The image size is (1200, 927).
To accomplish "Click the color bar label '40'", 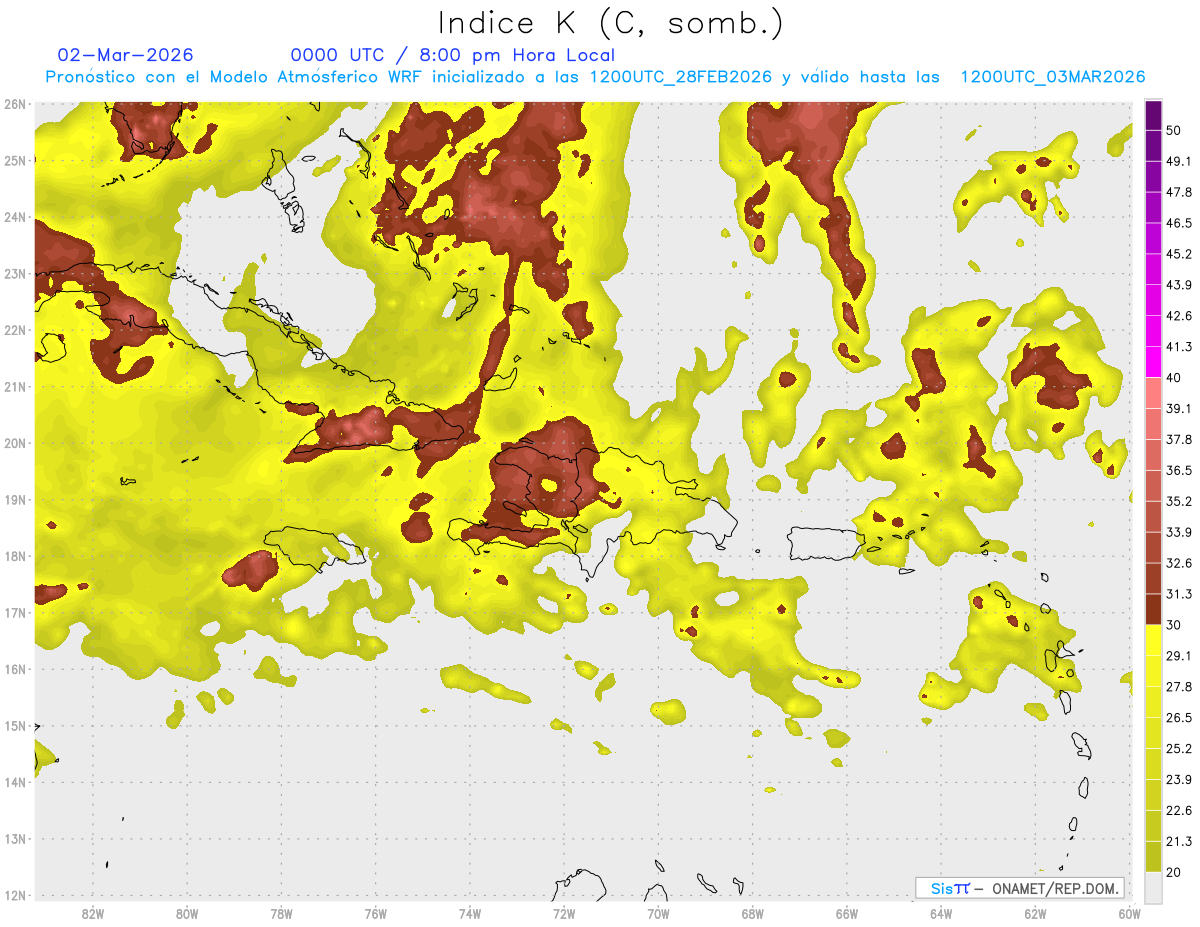I will [1174, 378].
